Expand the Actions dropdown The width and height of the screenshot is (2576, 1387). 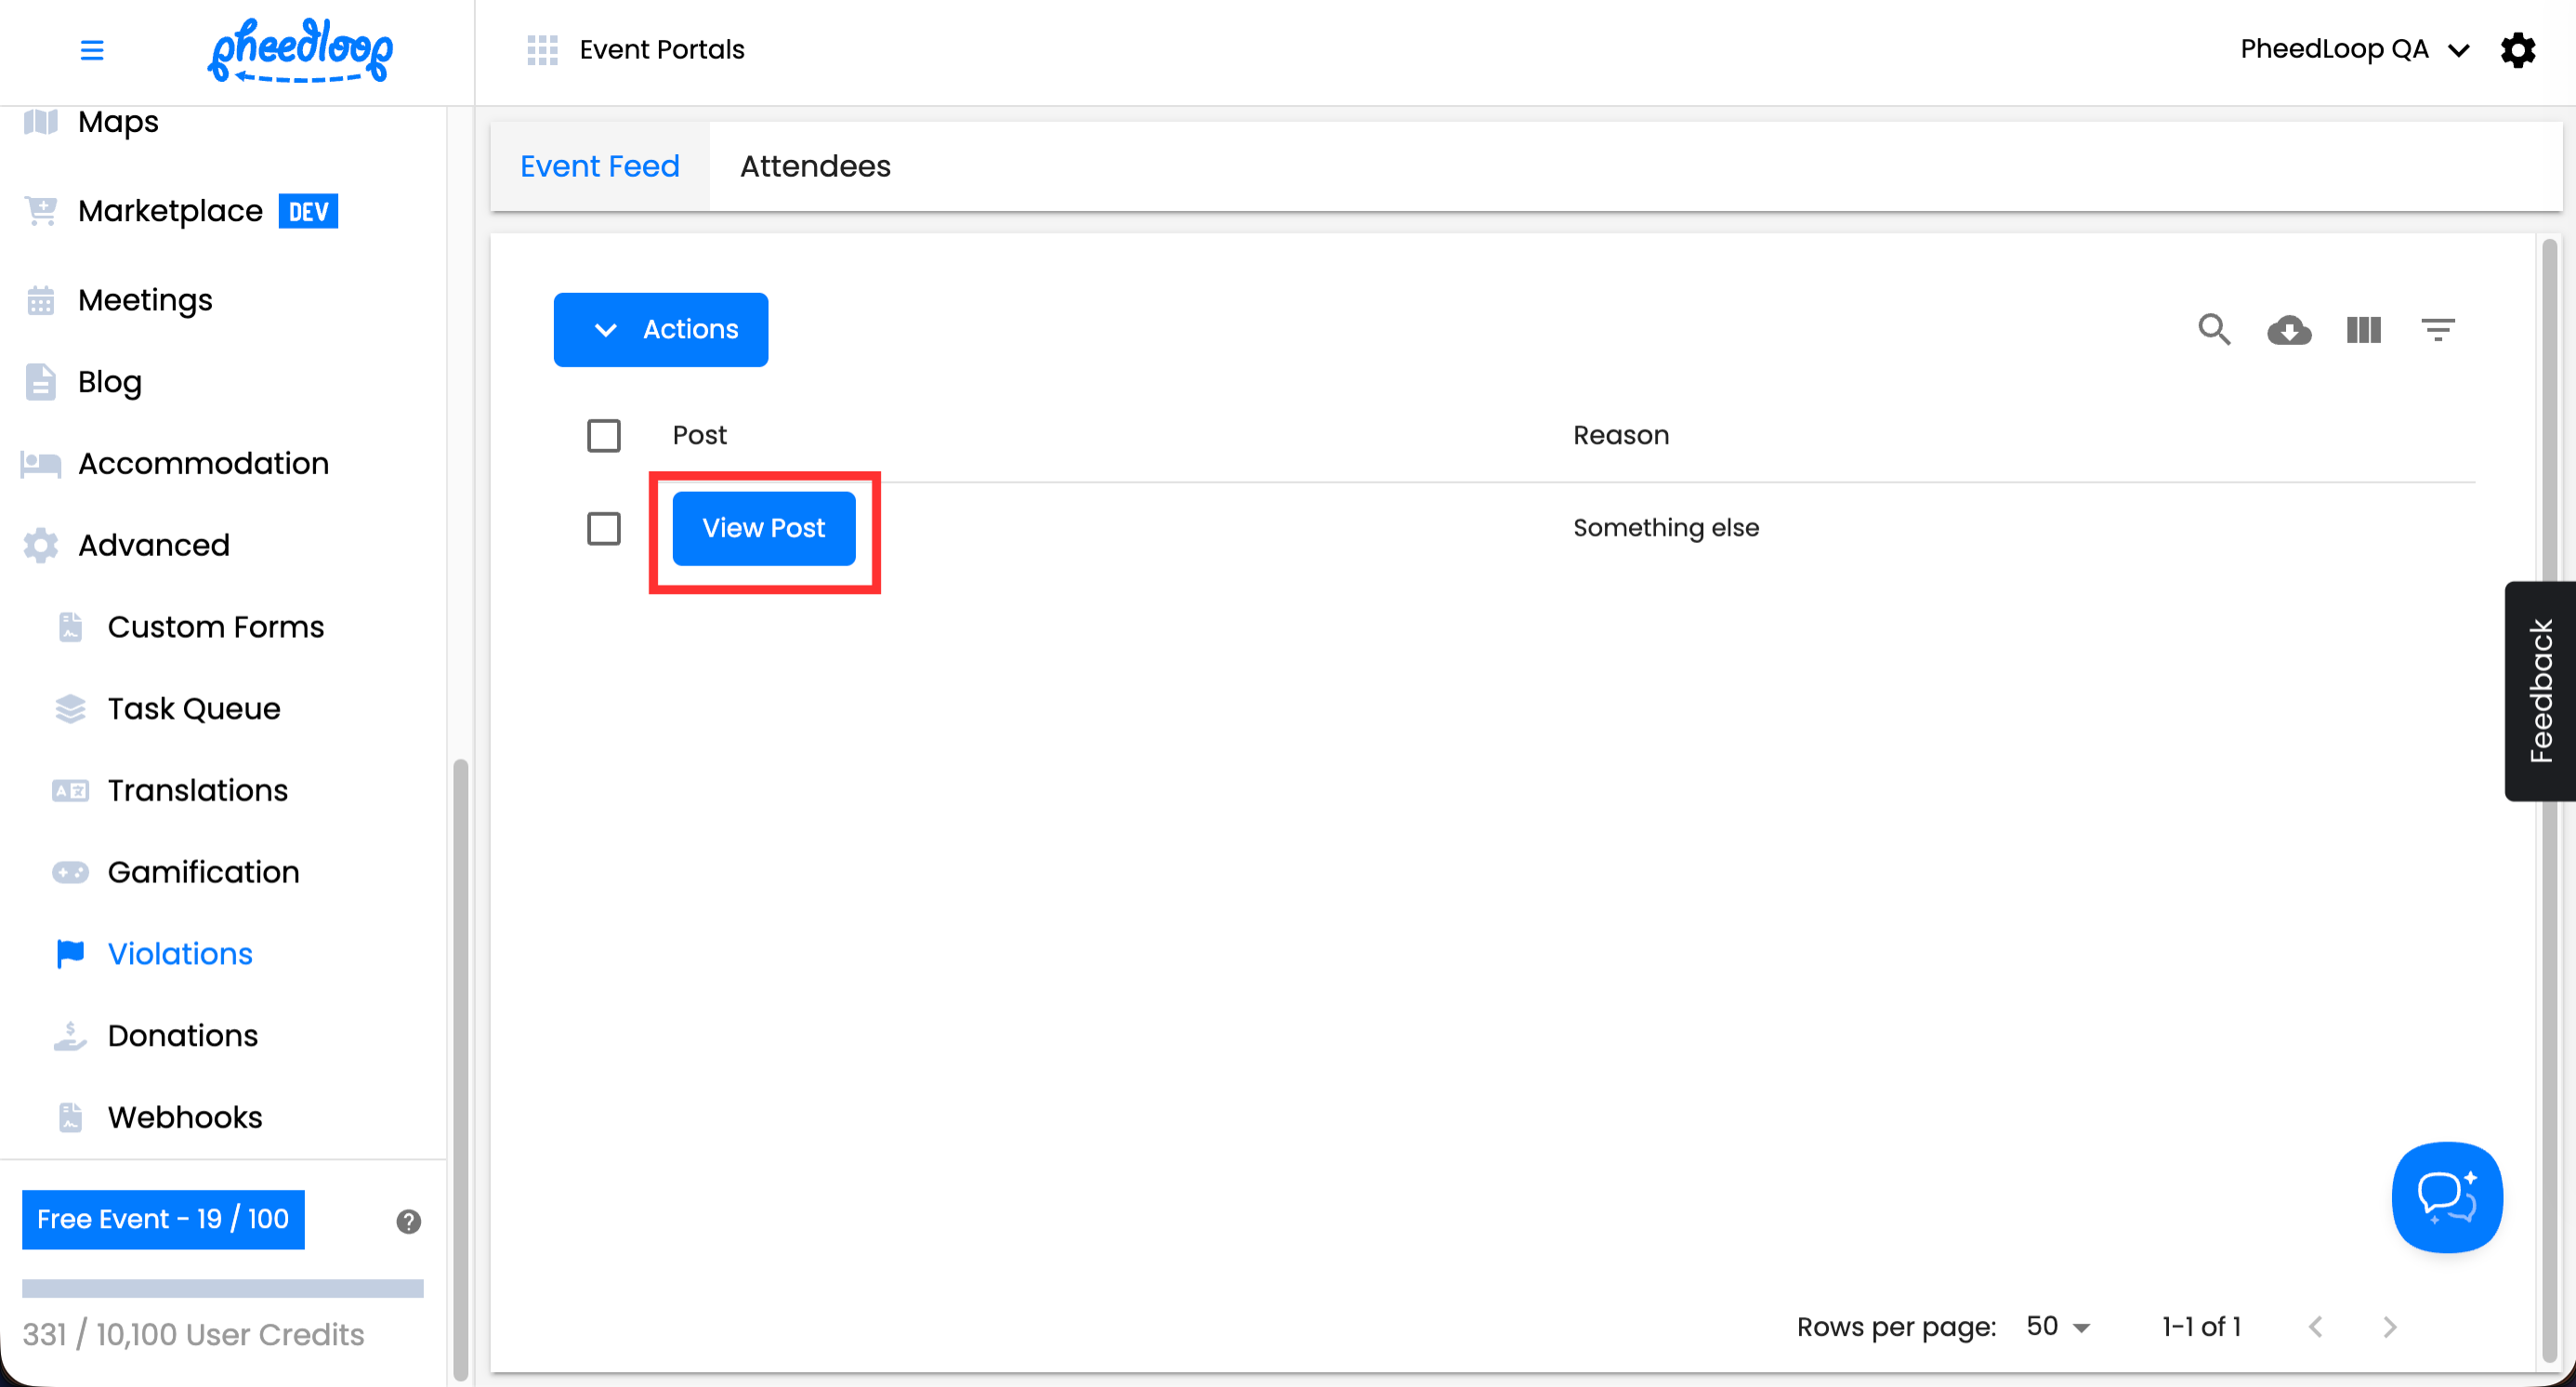[x=661, y=329]
